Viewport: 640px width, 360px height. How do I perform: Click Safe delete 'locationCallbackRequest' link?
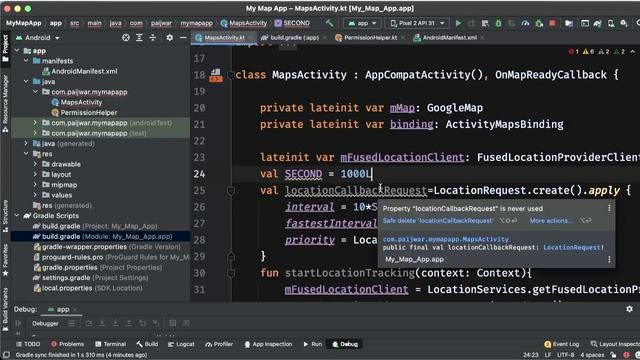point(438,221)
